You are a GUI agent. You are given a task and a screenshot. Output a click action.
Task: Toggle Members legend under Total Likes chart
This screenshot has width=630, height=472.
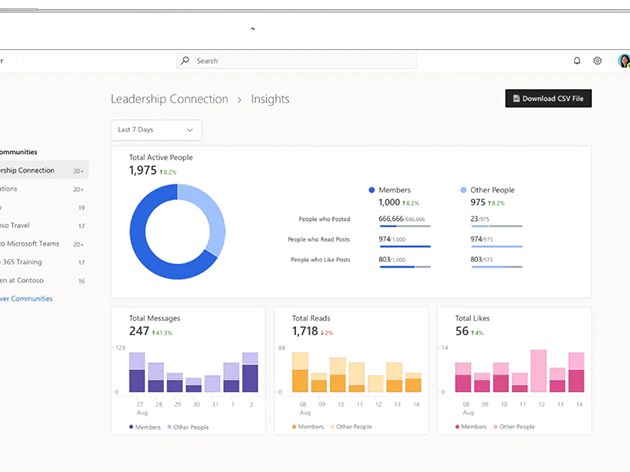(474, 427)
